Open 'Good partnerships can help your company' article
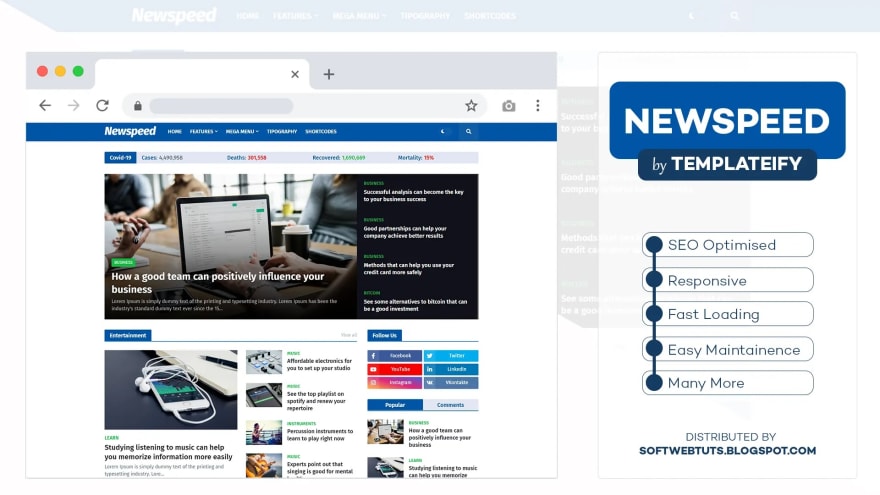The image size is (880, 495). [x=405, y=232]
